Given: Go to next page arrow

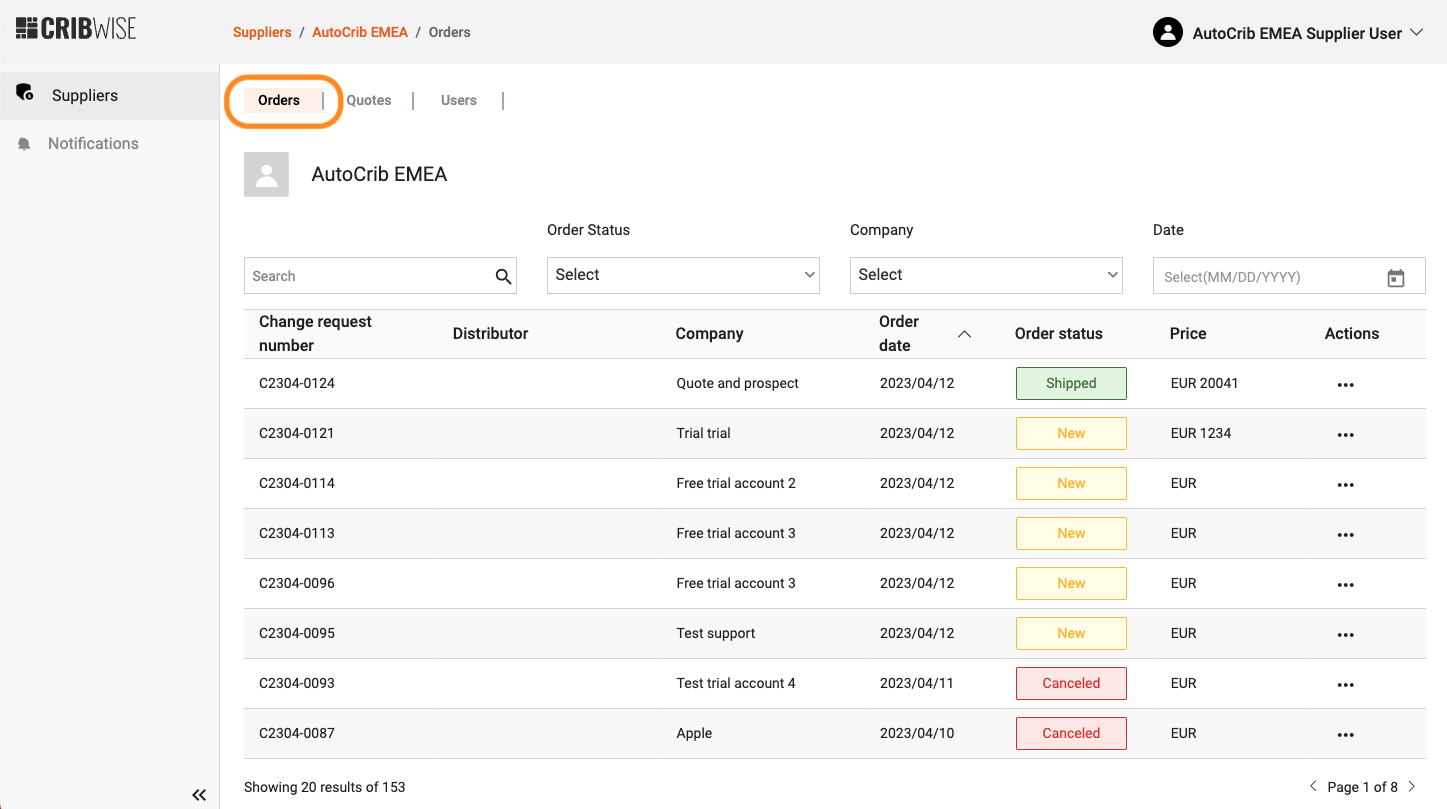Looking at the screenshot, I should (1412, 787).
